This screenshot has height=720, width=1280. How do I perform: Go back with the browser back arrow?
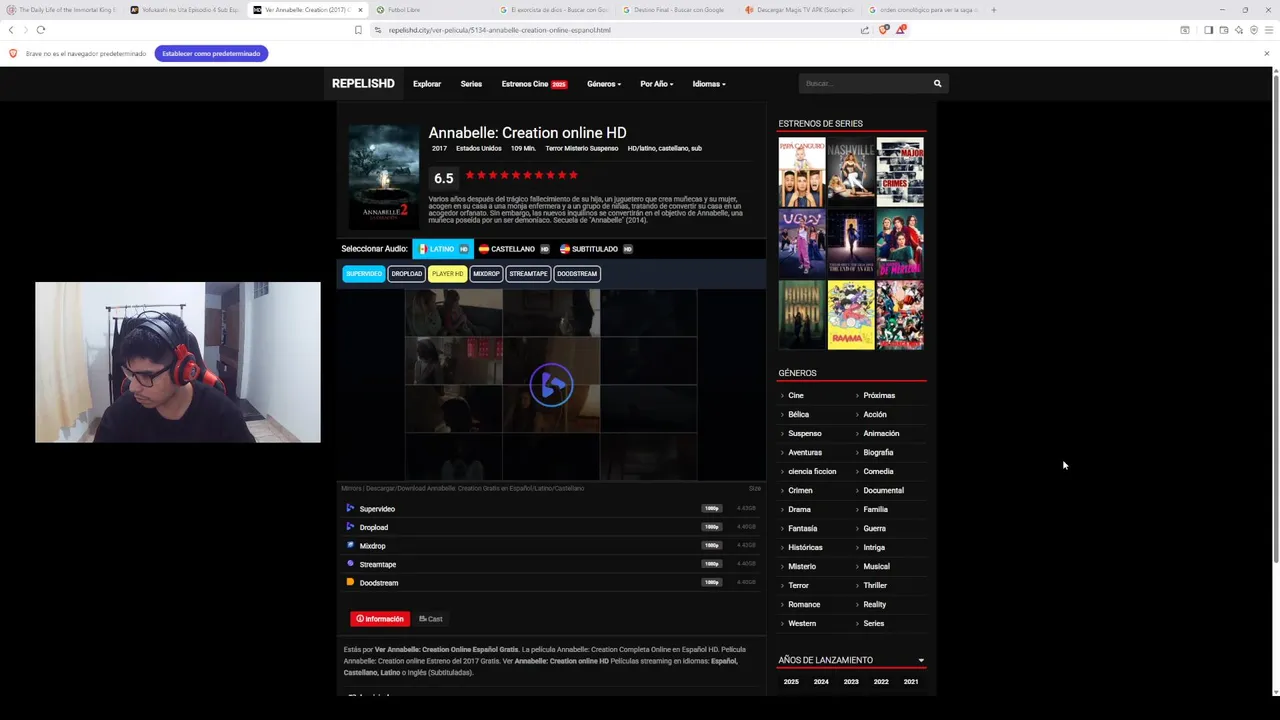(11, 30)
